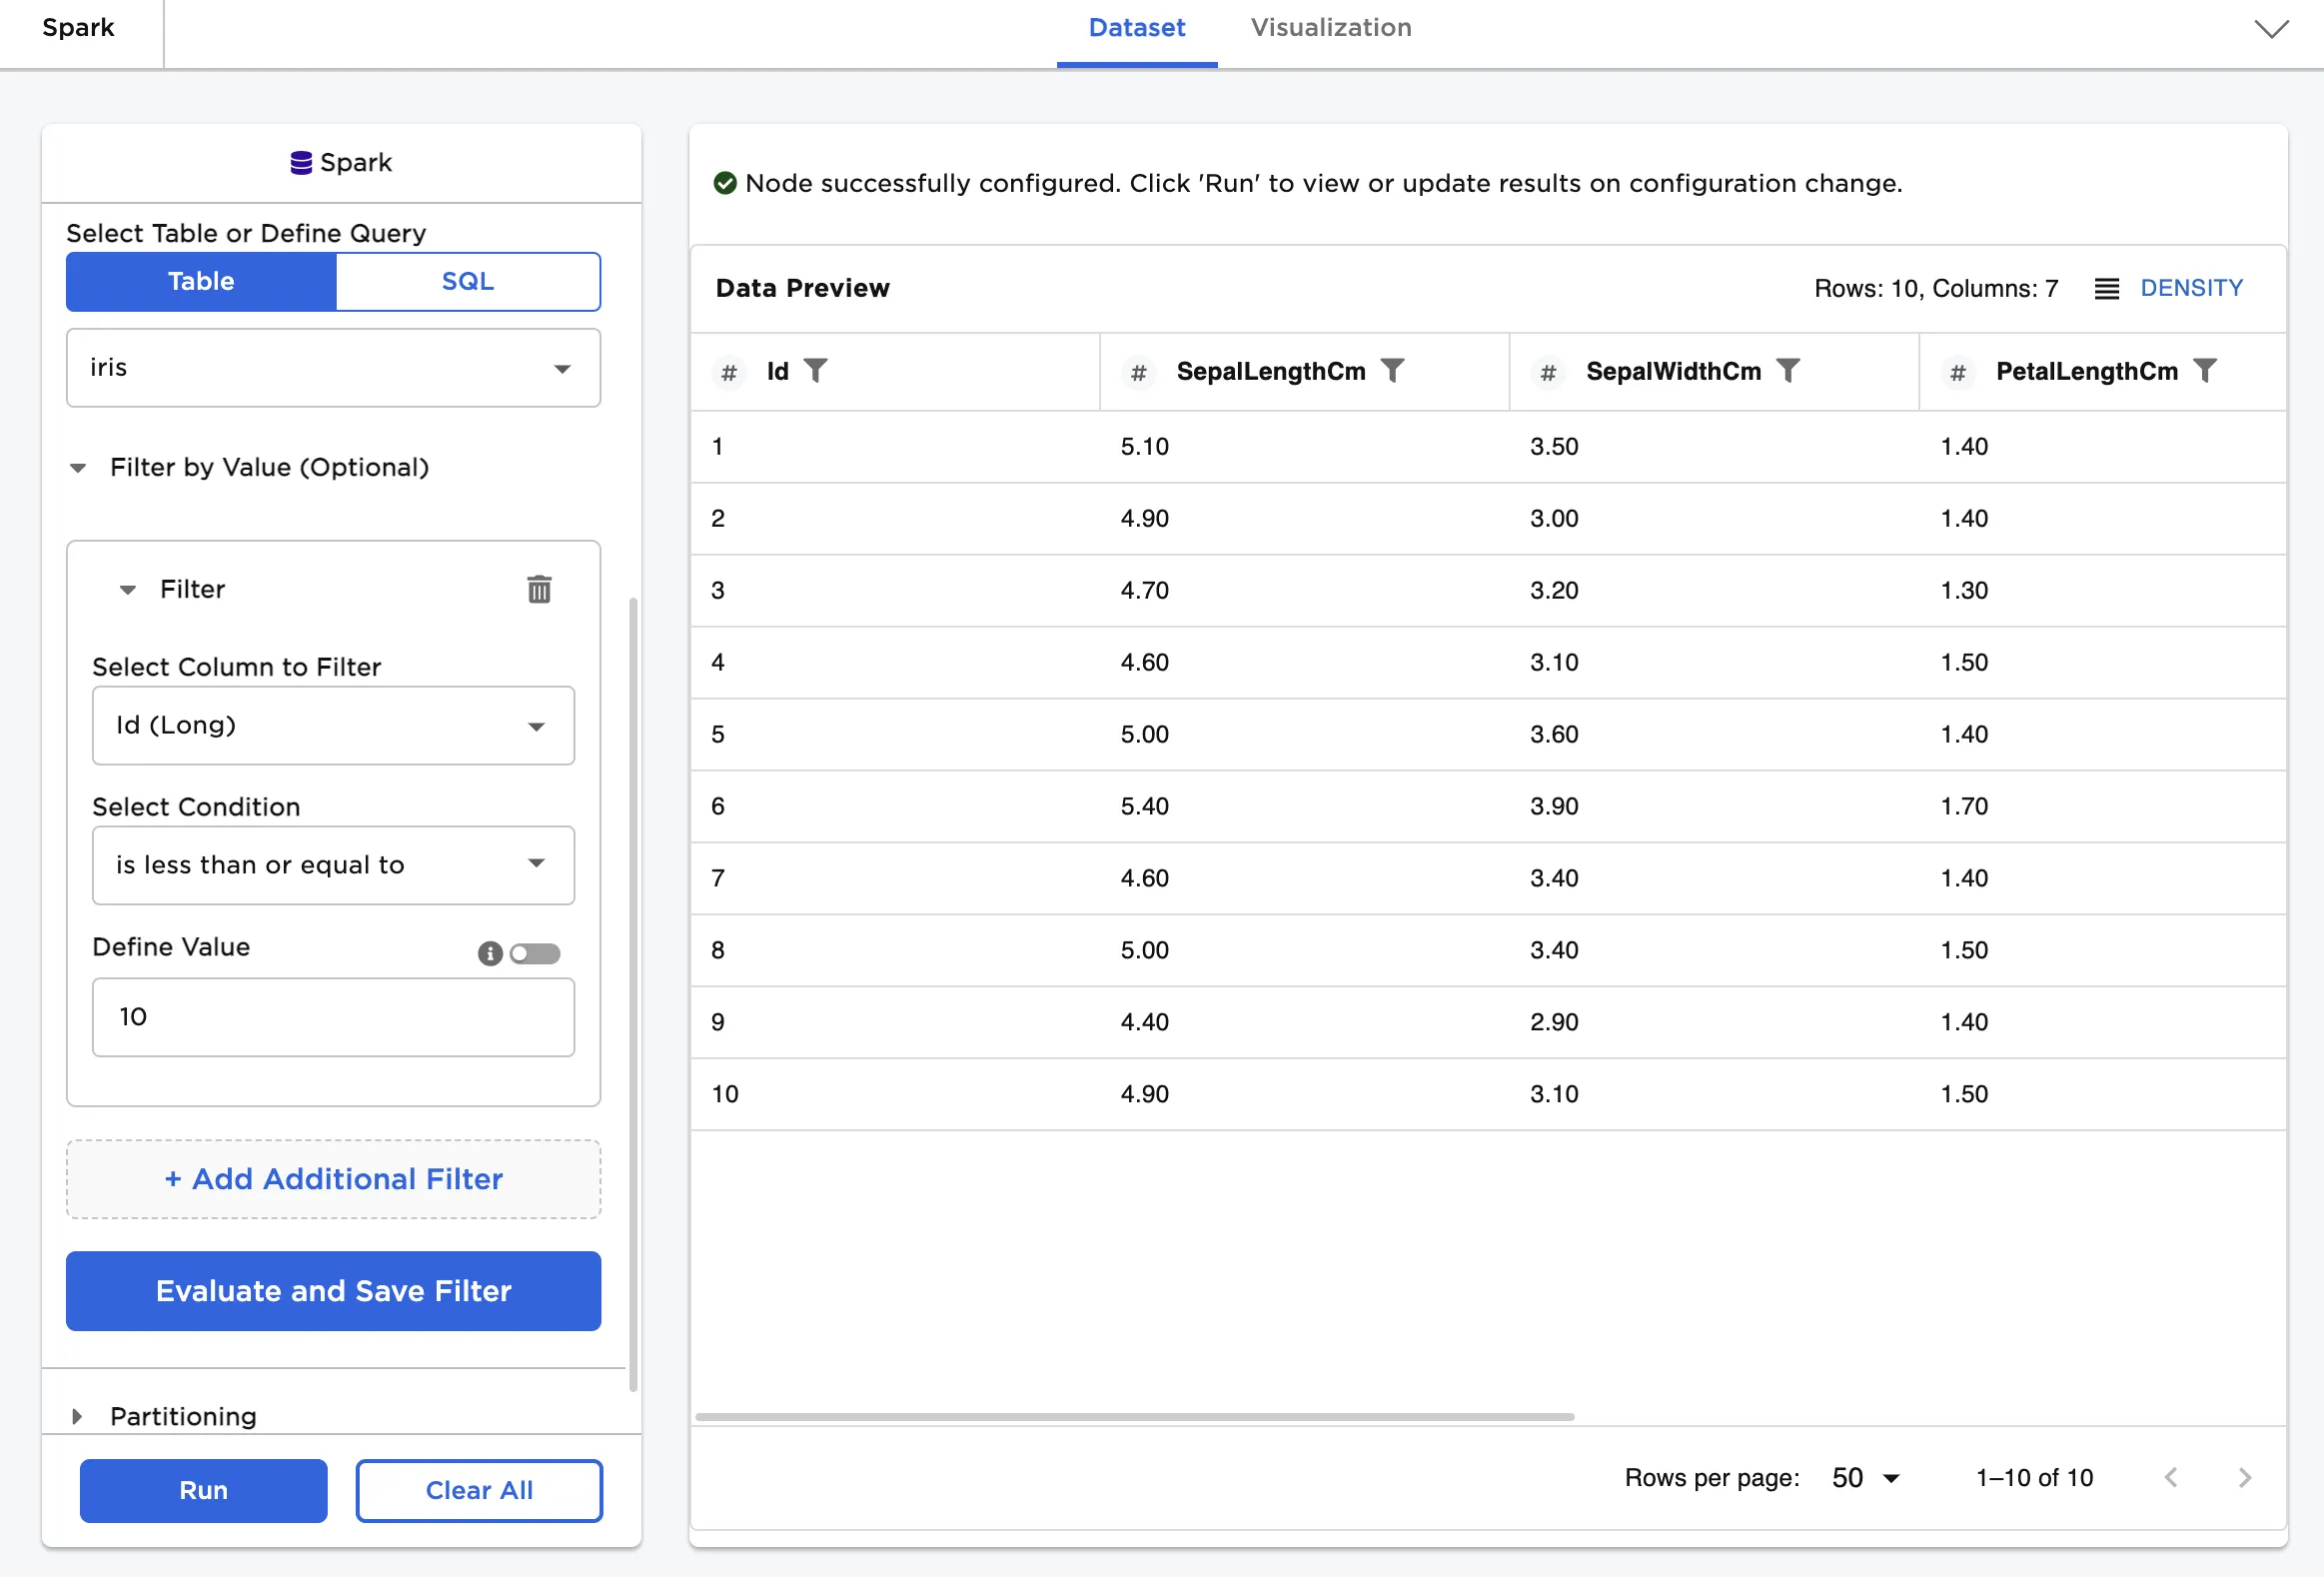Click the Define Value info icon
This screenshot has width=2324, height=1577.
tap(489, 953)
